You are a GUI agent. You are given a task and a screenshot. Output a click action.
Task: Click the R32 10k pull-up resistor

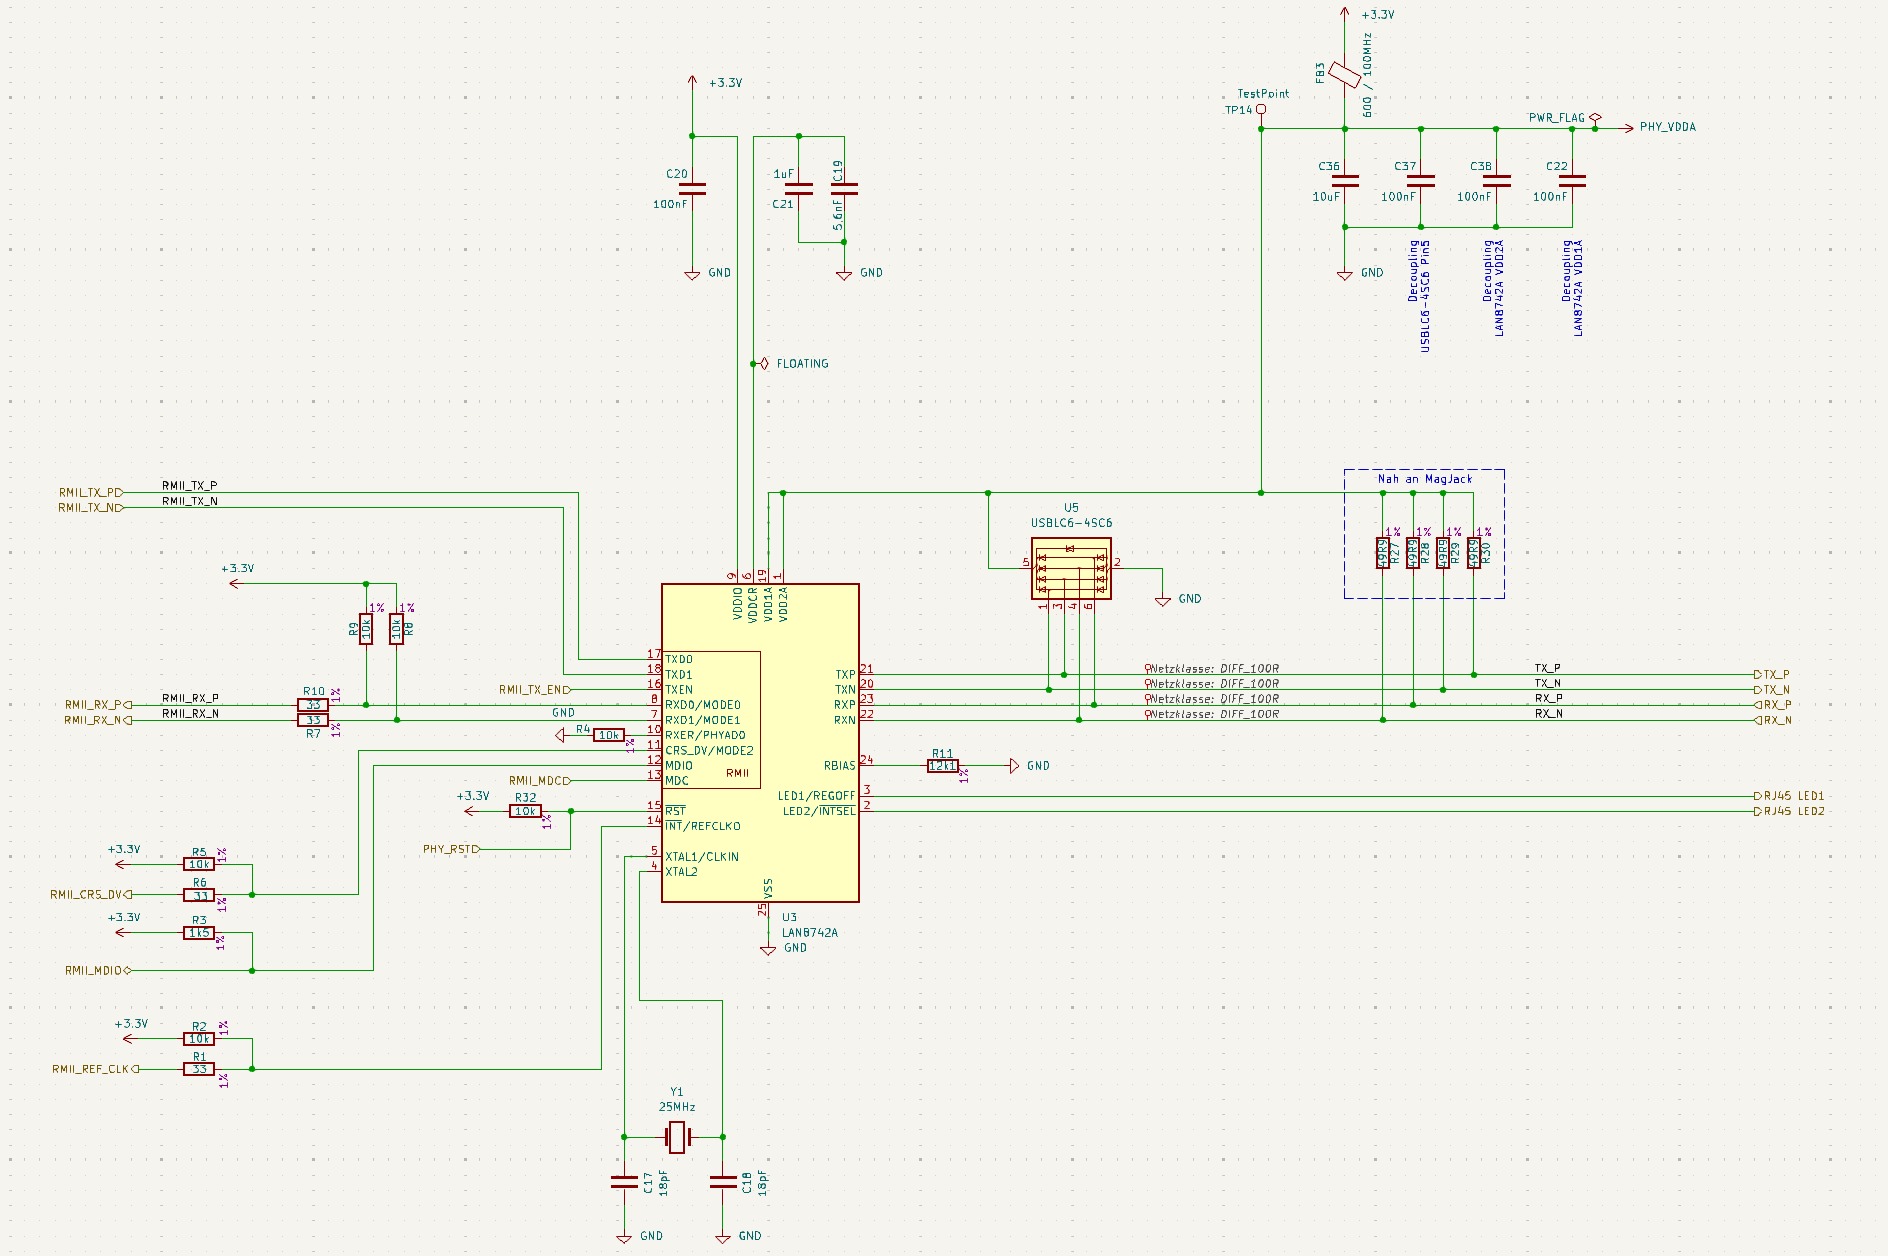526,811
